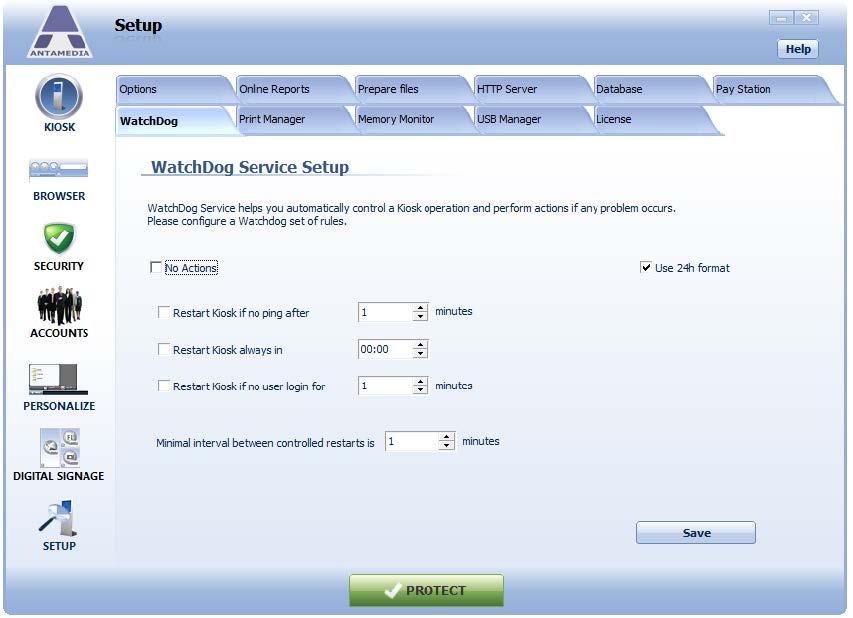Click the KIOSK sidebar label
The image size is (853, 618).
coord(59,127)
